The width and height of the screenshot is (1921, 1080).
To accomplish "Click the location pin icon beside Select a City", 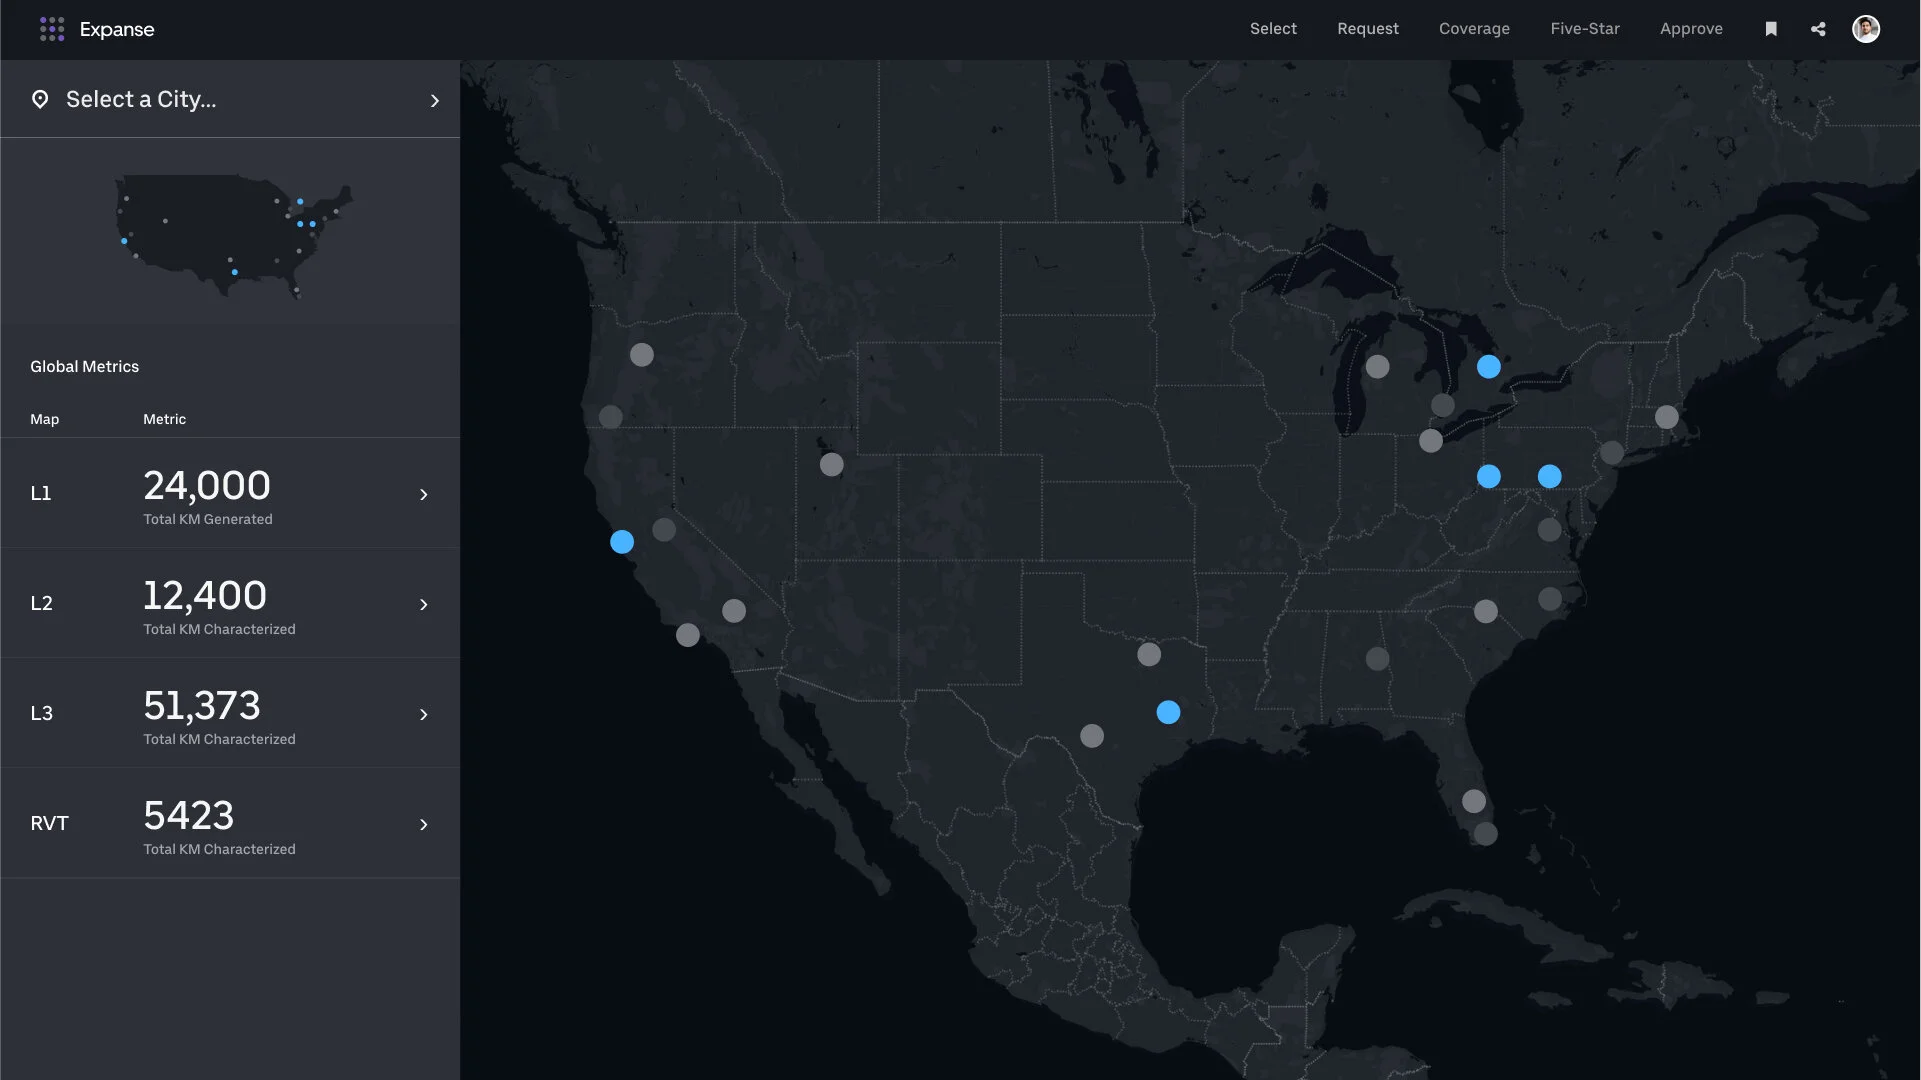I will [40, 99].
